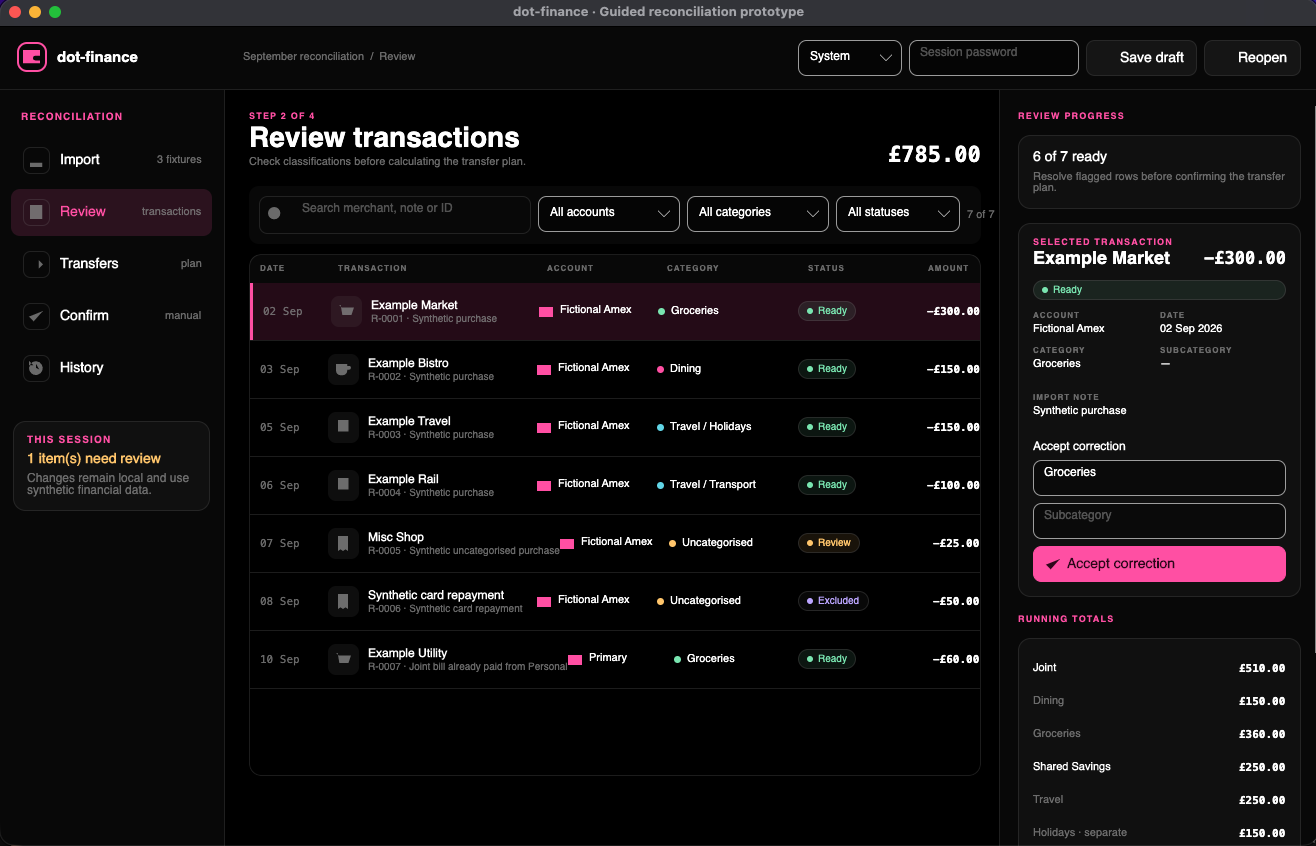Select the Example Bistro transaction name
The height and width of the screenshot is (846, 1316).
point(408,363)
